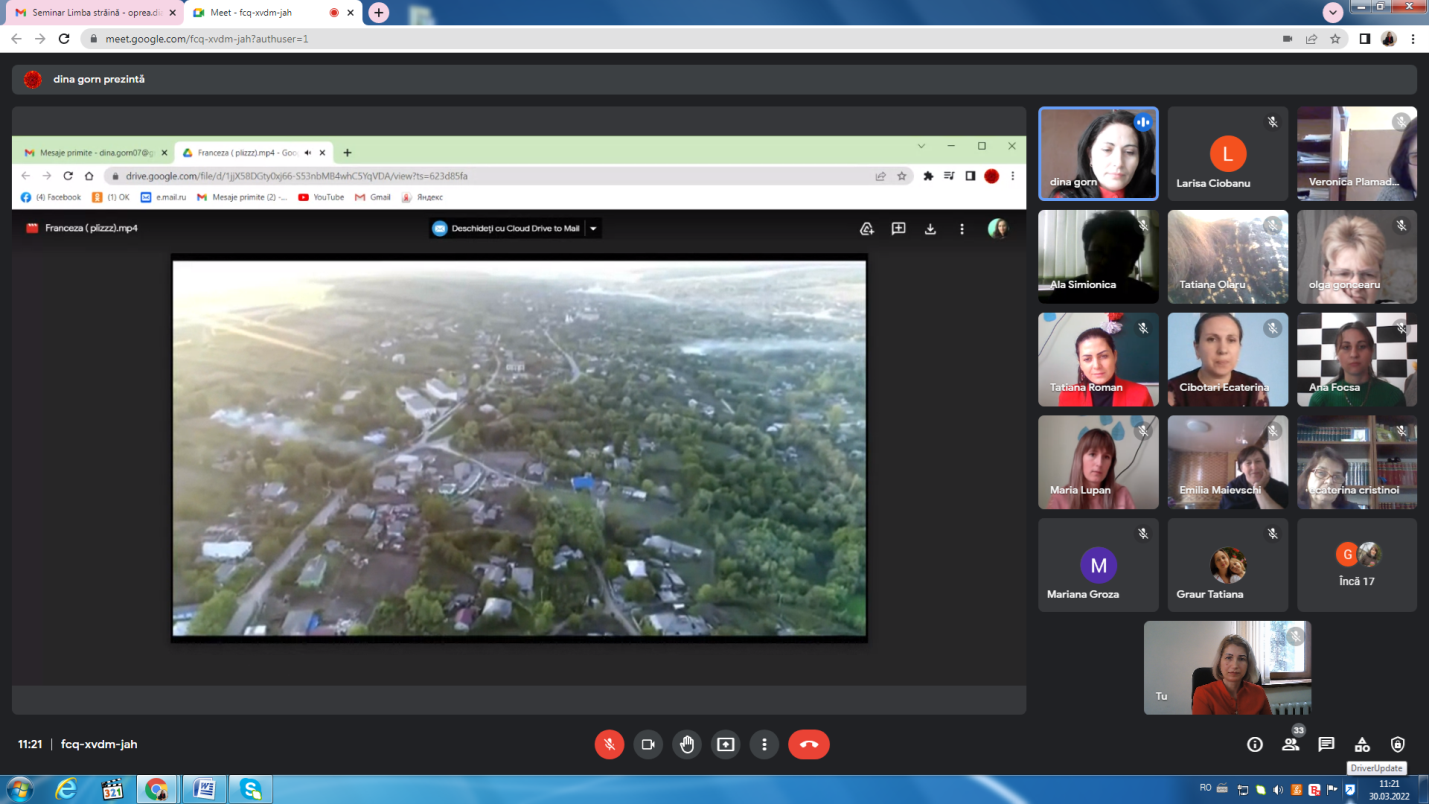
Task: Open meeting details info icon
Action: (1254, 744)
